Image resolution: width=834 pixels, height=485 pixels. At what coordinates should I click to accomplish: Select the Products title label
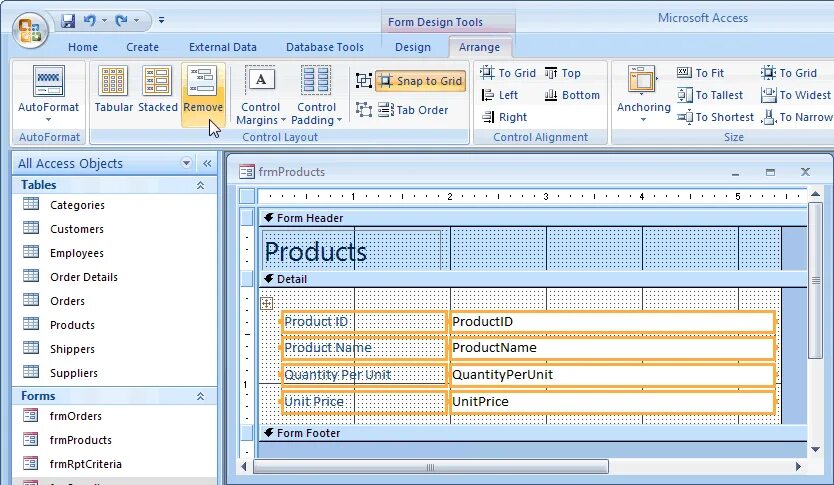click(352, 249)
